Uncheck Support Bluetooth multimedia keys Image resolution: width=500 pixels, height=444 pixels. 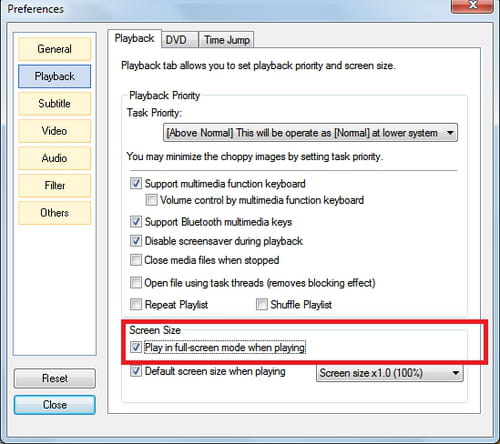(x=136, y=222)
